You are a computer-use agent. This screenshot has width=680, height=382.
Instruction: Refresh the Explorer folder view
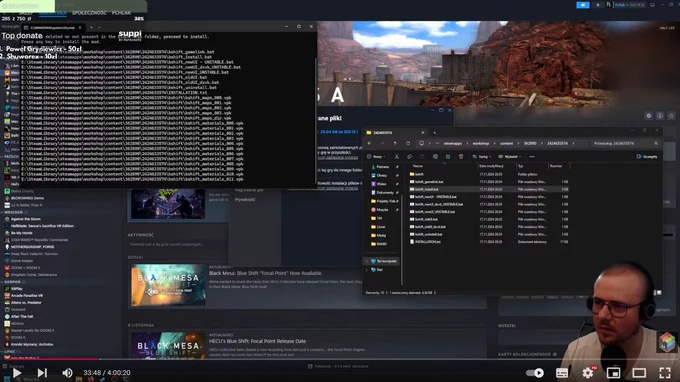tap(408, 143)
